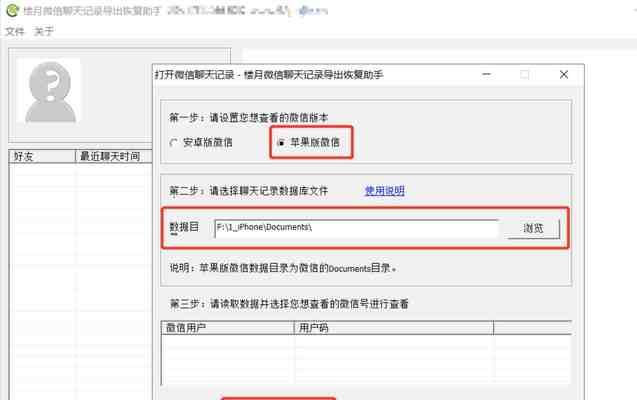Open the 使用说明 link
This screenshot has width=637, height=400.
tap(384, 190)
